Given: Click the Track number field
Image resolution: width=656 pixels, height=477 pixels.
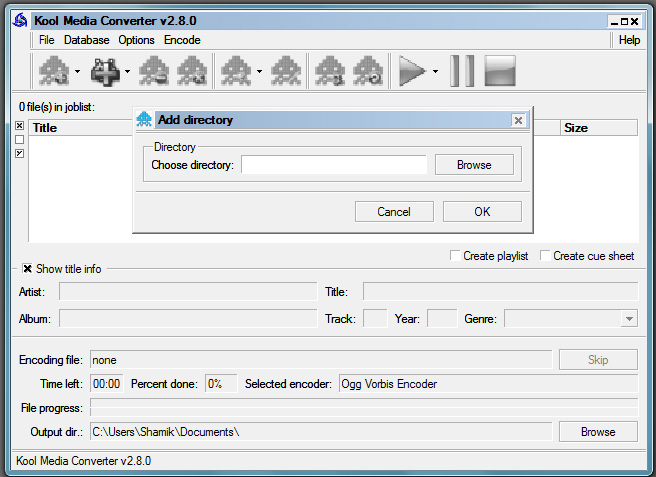Looking at the screenshot, I should (x=375, y=319).
